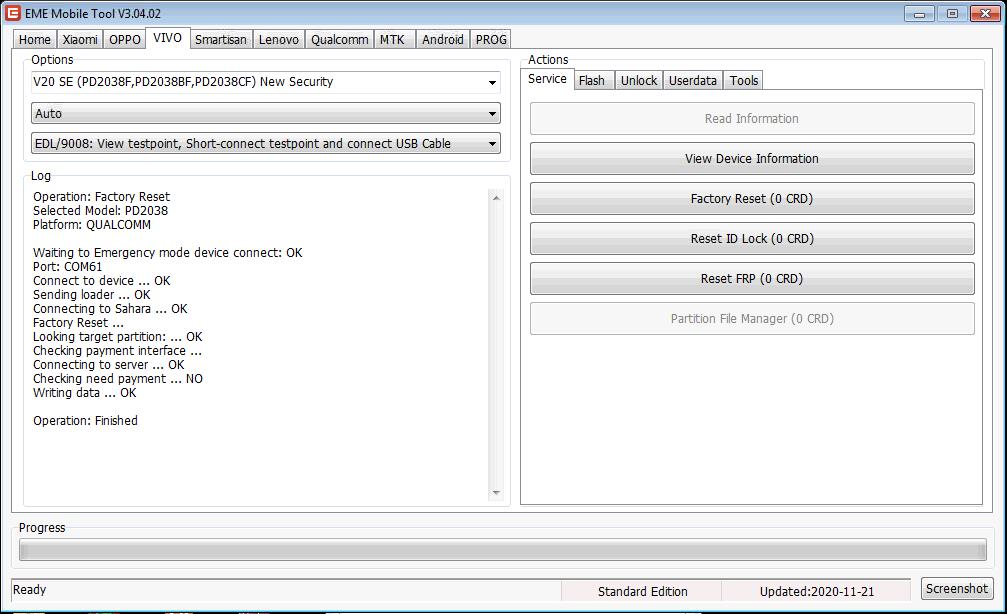Open the Auto selection dropdown
Screen dimensions: 1007x614
[x=493, y=114]
